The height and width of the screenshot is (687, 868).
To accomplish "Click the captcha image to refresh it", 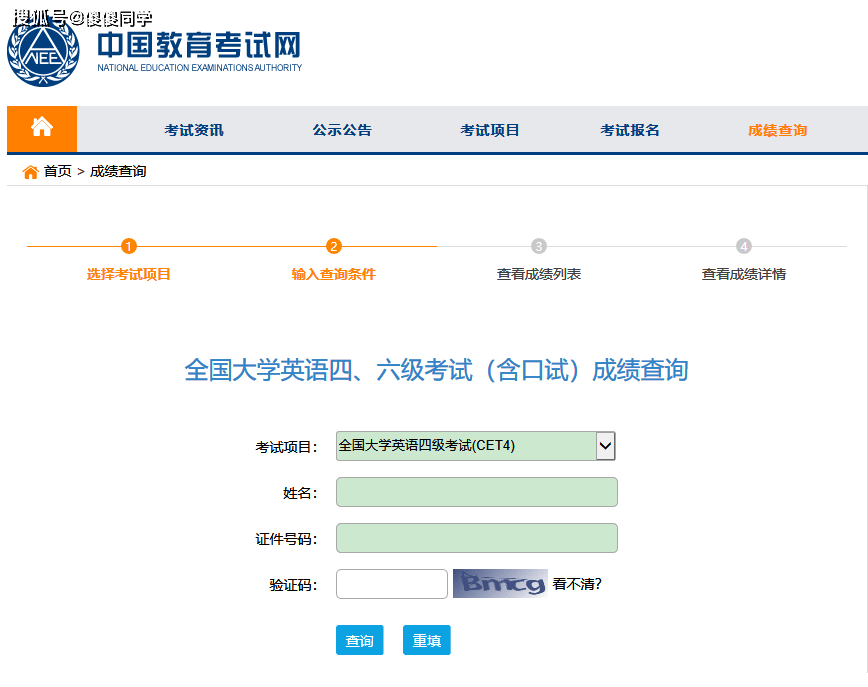I will pyautogui.click(x=499, y=583).
